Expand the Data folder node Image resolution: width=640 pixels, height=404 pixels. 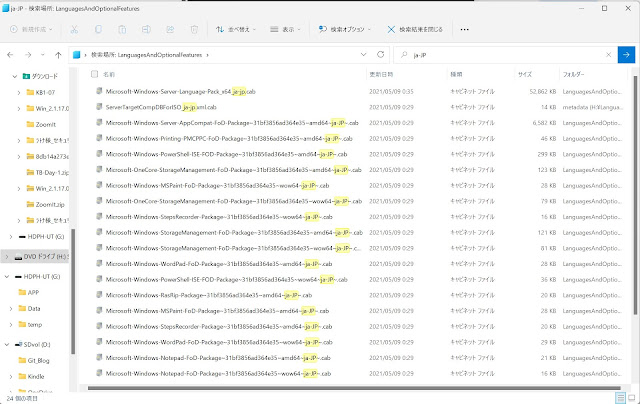[11, 309]
